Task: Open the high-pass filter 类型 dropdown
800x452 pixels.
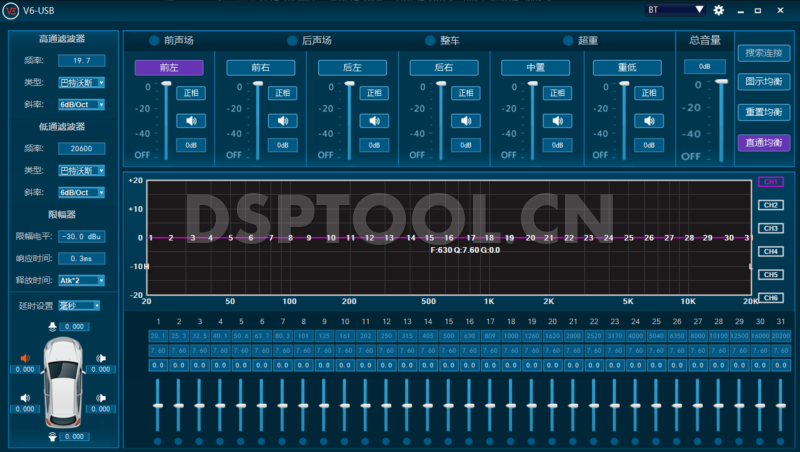Action: (81, 83)
